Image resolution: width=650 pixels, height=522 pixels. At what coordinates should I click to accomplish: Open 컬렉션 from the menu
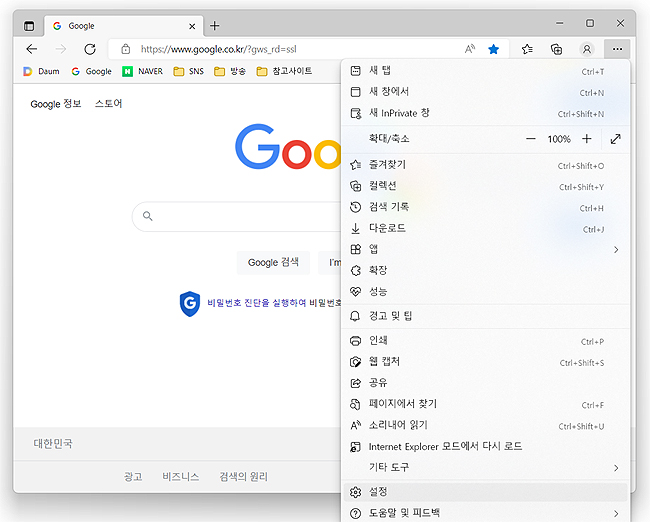(484, 186)
